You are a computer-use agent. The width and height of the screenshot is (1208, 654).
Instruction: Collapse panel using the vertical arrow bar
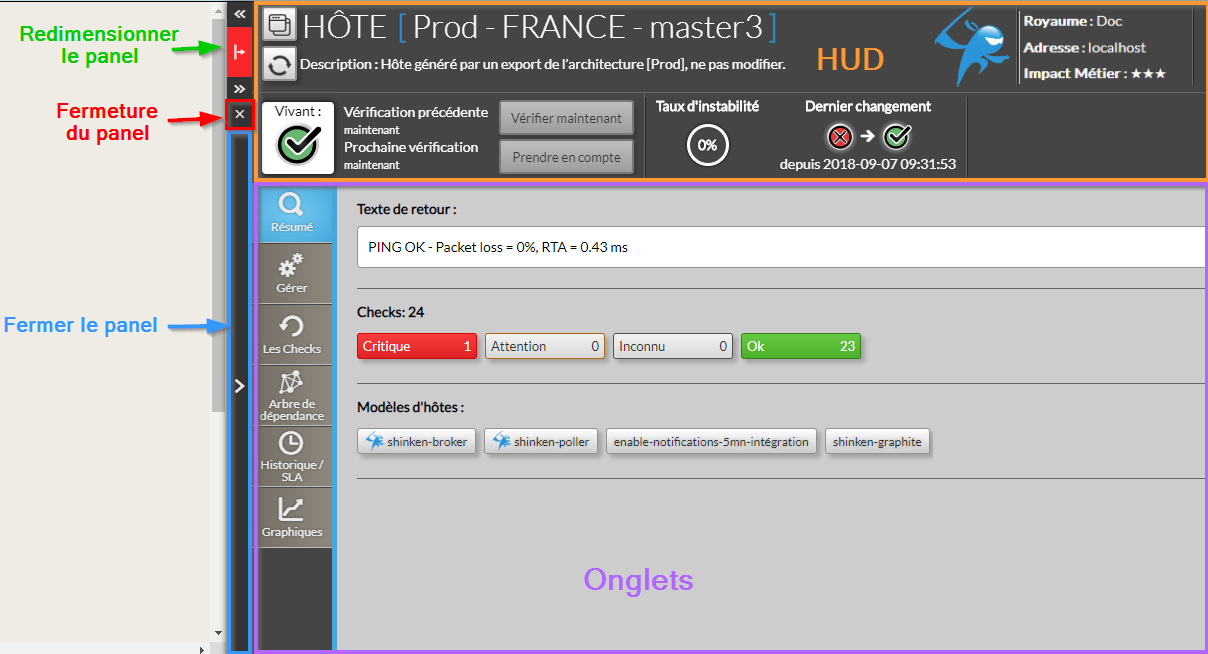239,386
